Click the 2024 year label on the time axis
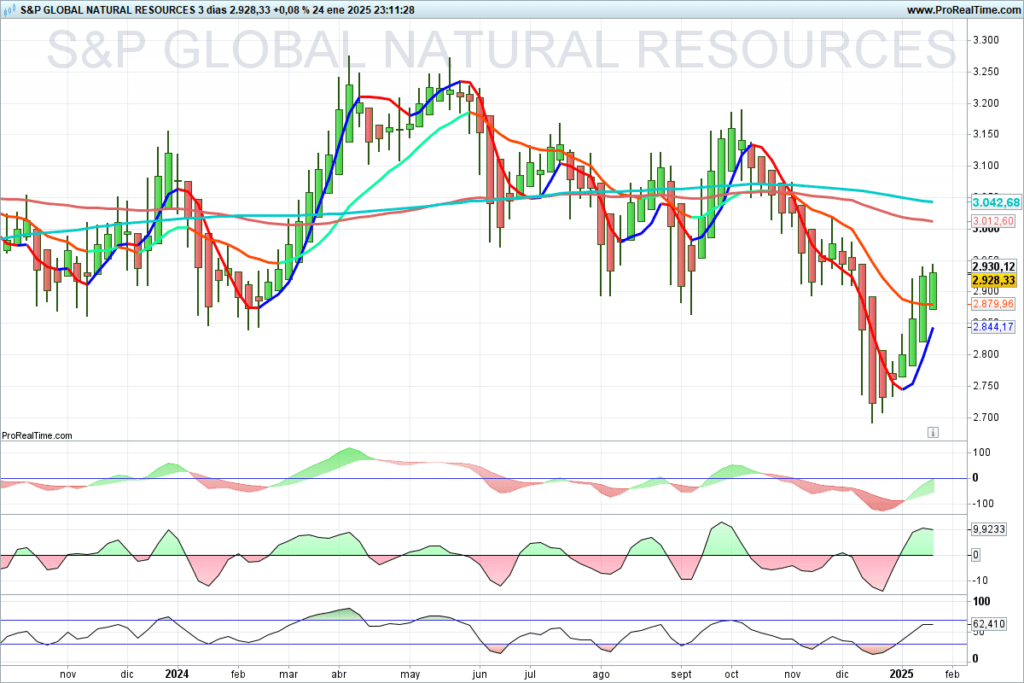The width and height of the screenshot is (1024, 683). 177,674
